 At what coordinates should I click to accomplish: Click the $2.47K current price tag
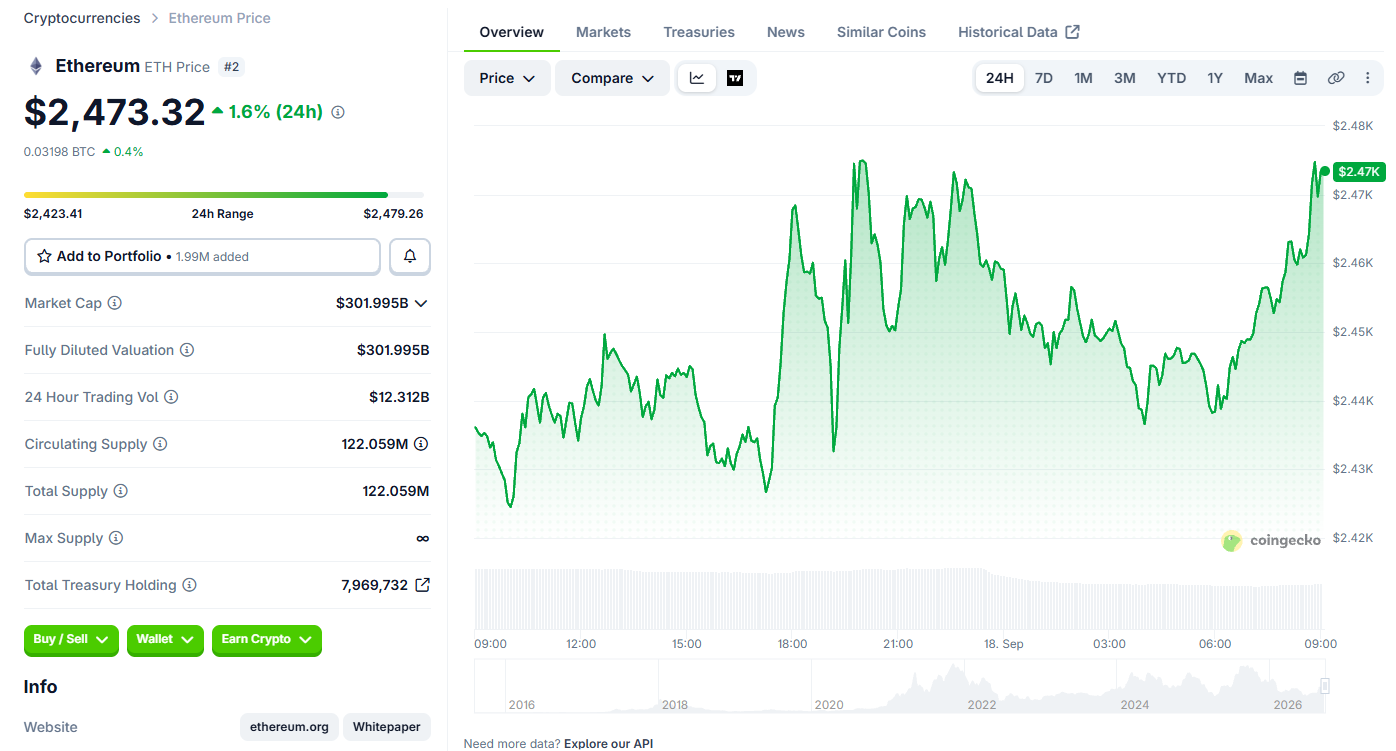(x=1359, y=172)
